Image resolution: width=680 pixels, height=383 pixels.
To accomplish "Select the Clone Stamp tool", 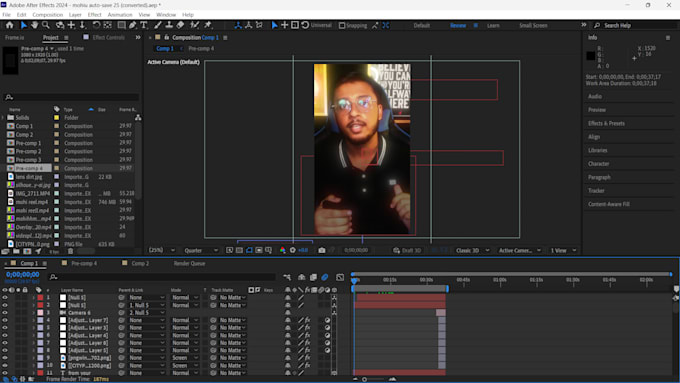I will [169, 26].
